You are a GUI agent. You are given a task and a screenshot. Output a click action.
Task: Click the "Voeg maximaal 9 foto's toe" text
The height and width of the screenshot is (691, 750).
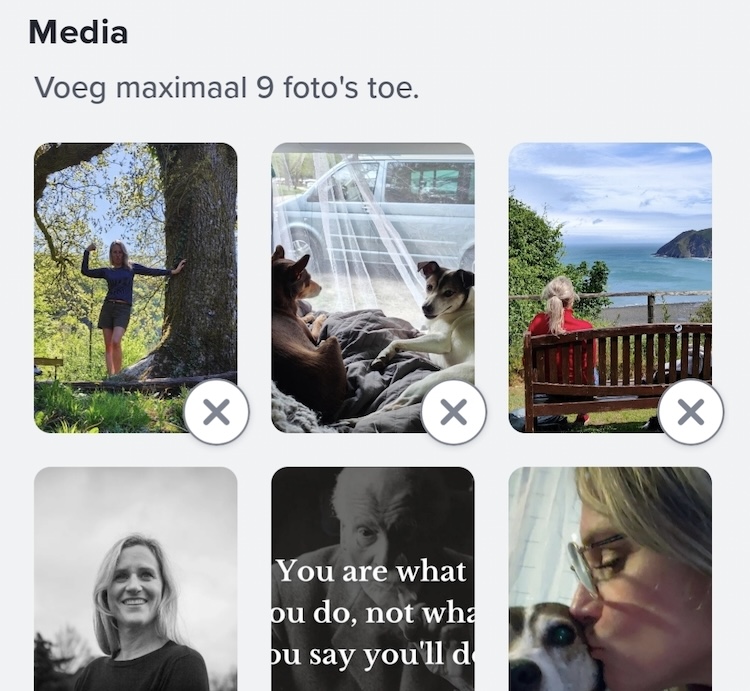[x=227, y=87]
